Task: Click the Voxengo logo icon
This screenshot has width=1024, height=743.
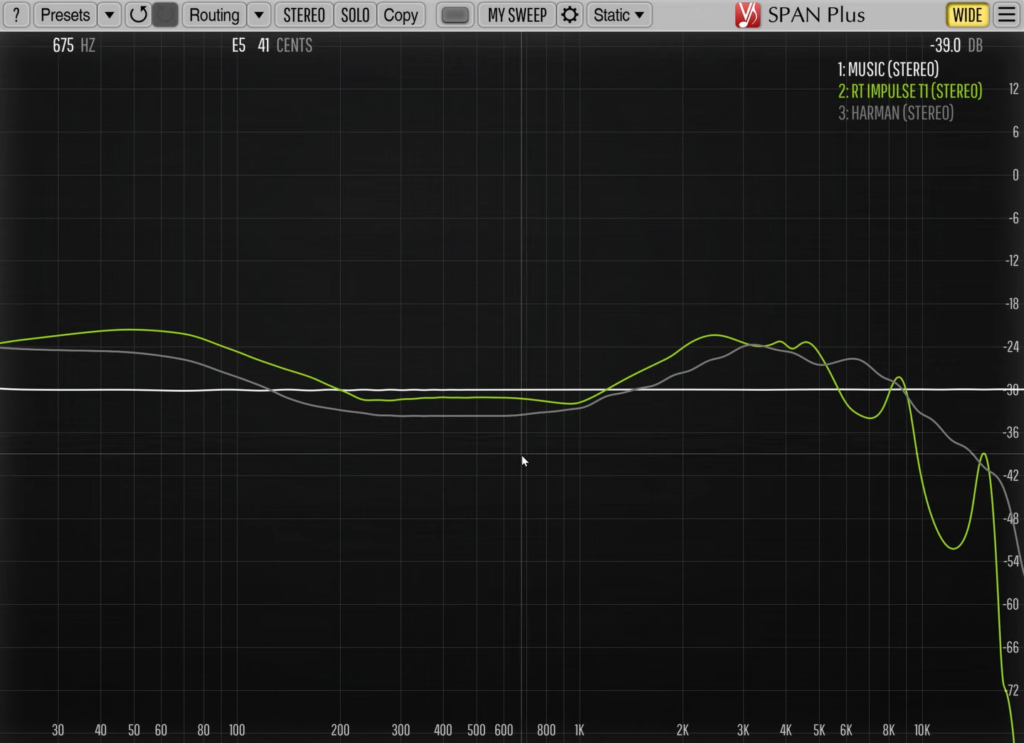Action: click(747, 14)
